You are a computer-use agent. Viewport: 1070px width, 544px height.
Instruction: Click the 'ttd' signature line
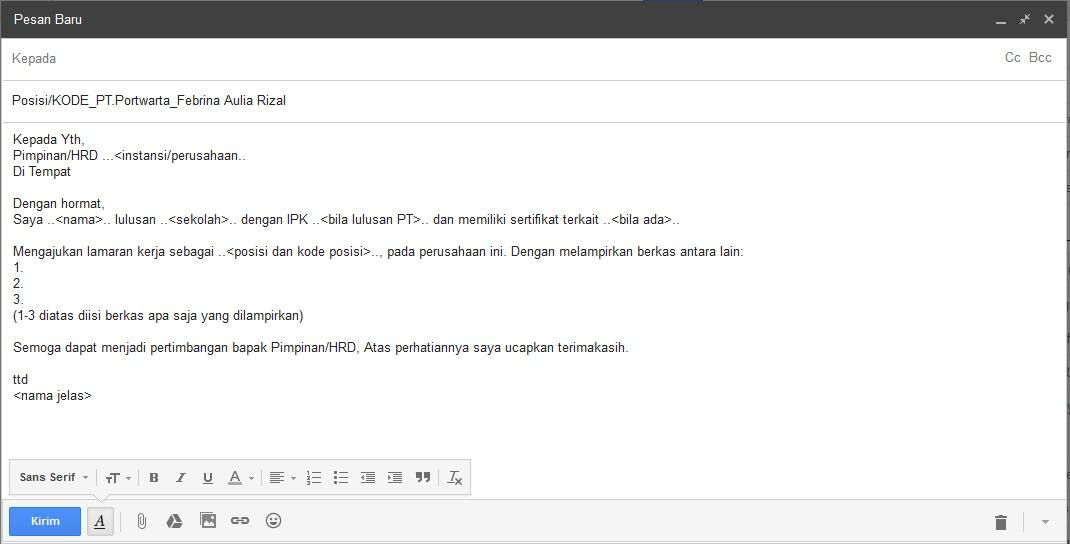click(20, 380)
